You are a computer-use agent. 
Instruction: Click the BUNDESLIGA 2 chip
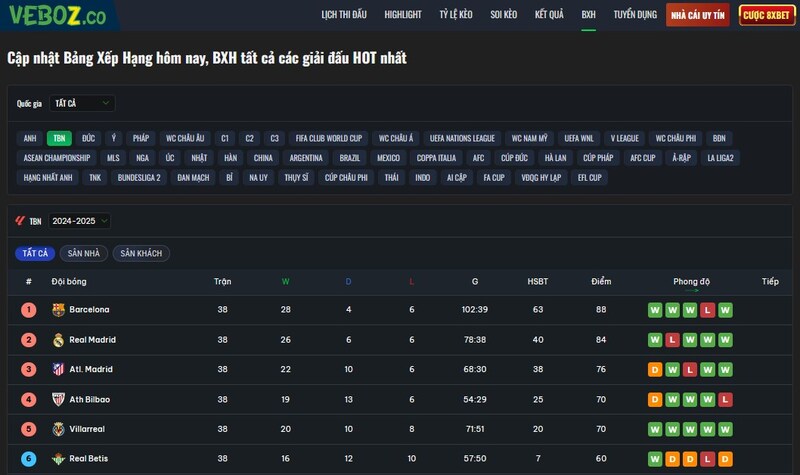point(139,178)
